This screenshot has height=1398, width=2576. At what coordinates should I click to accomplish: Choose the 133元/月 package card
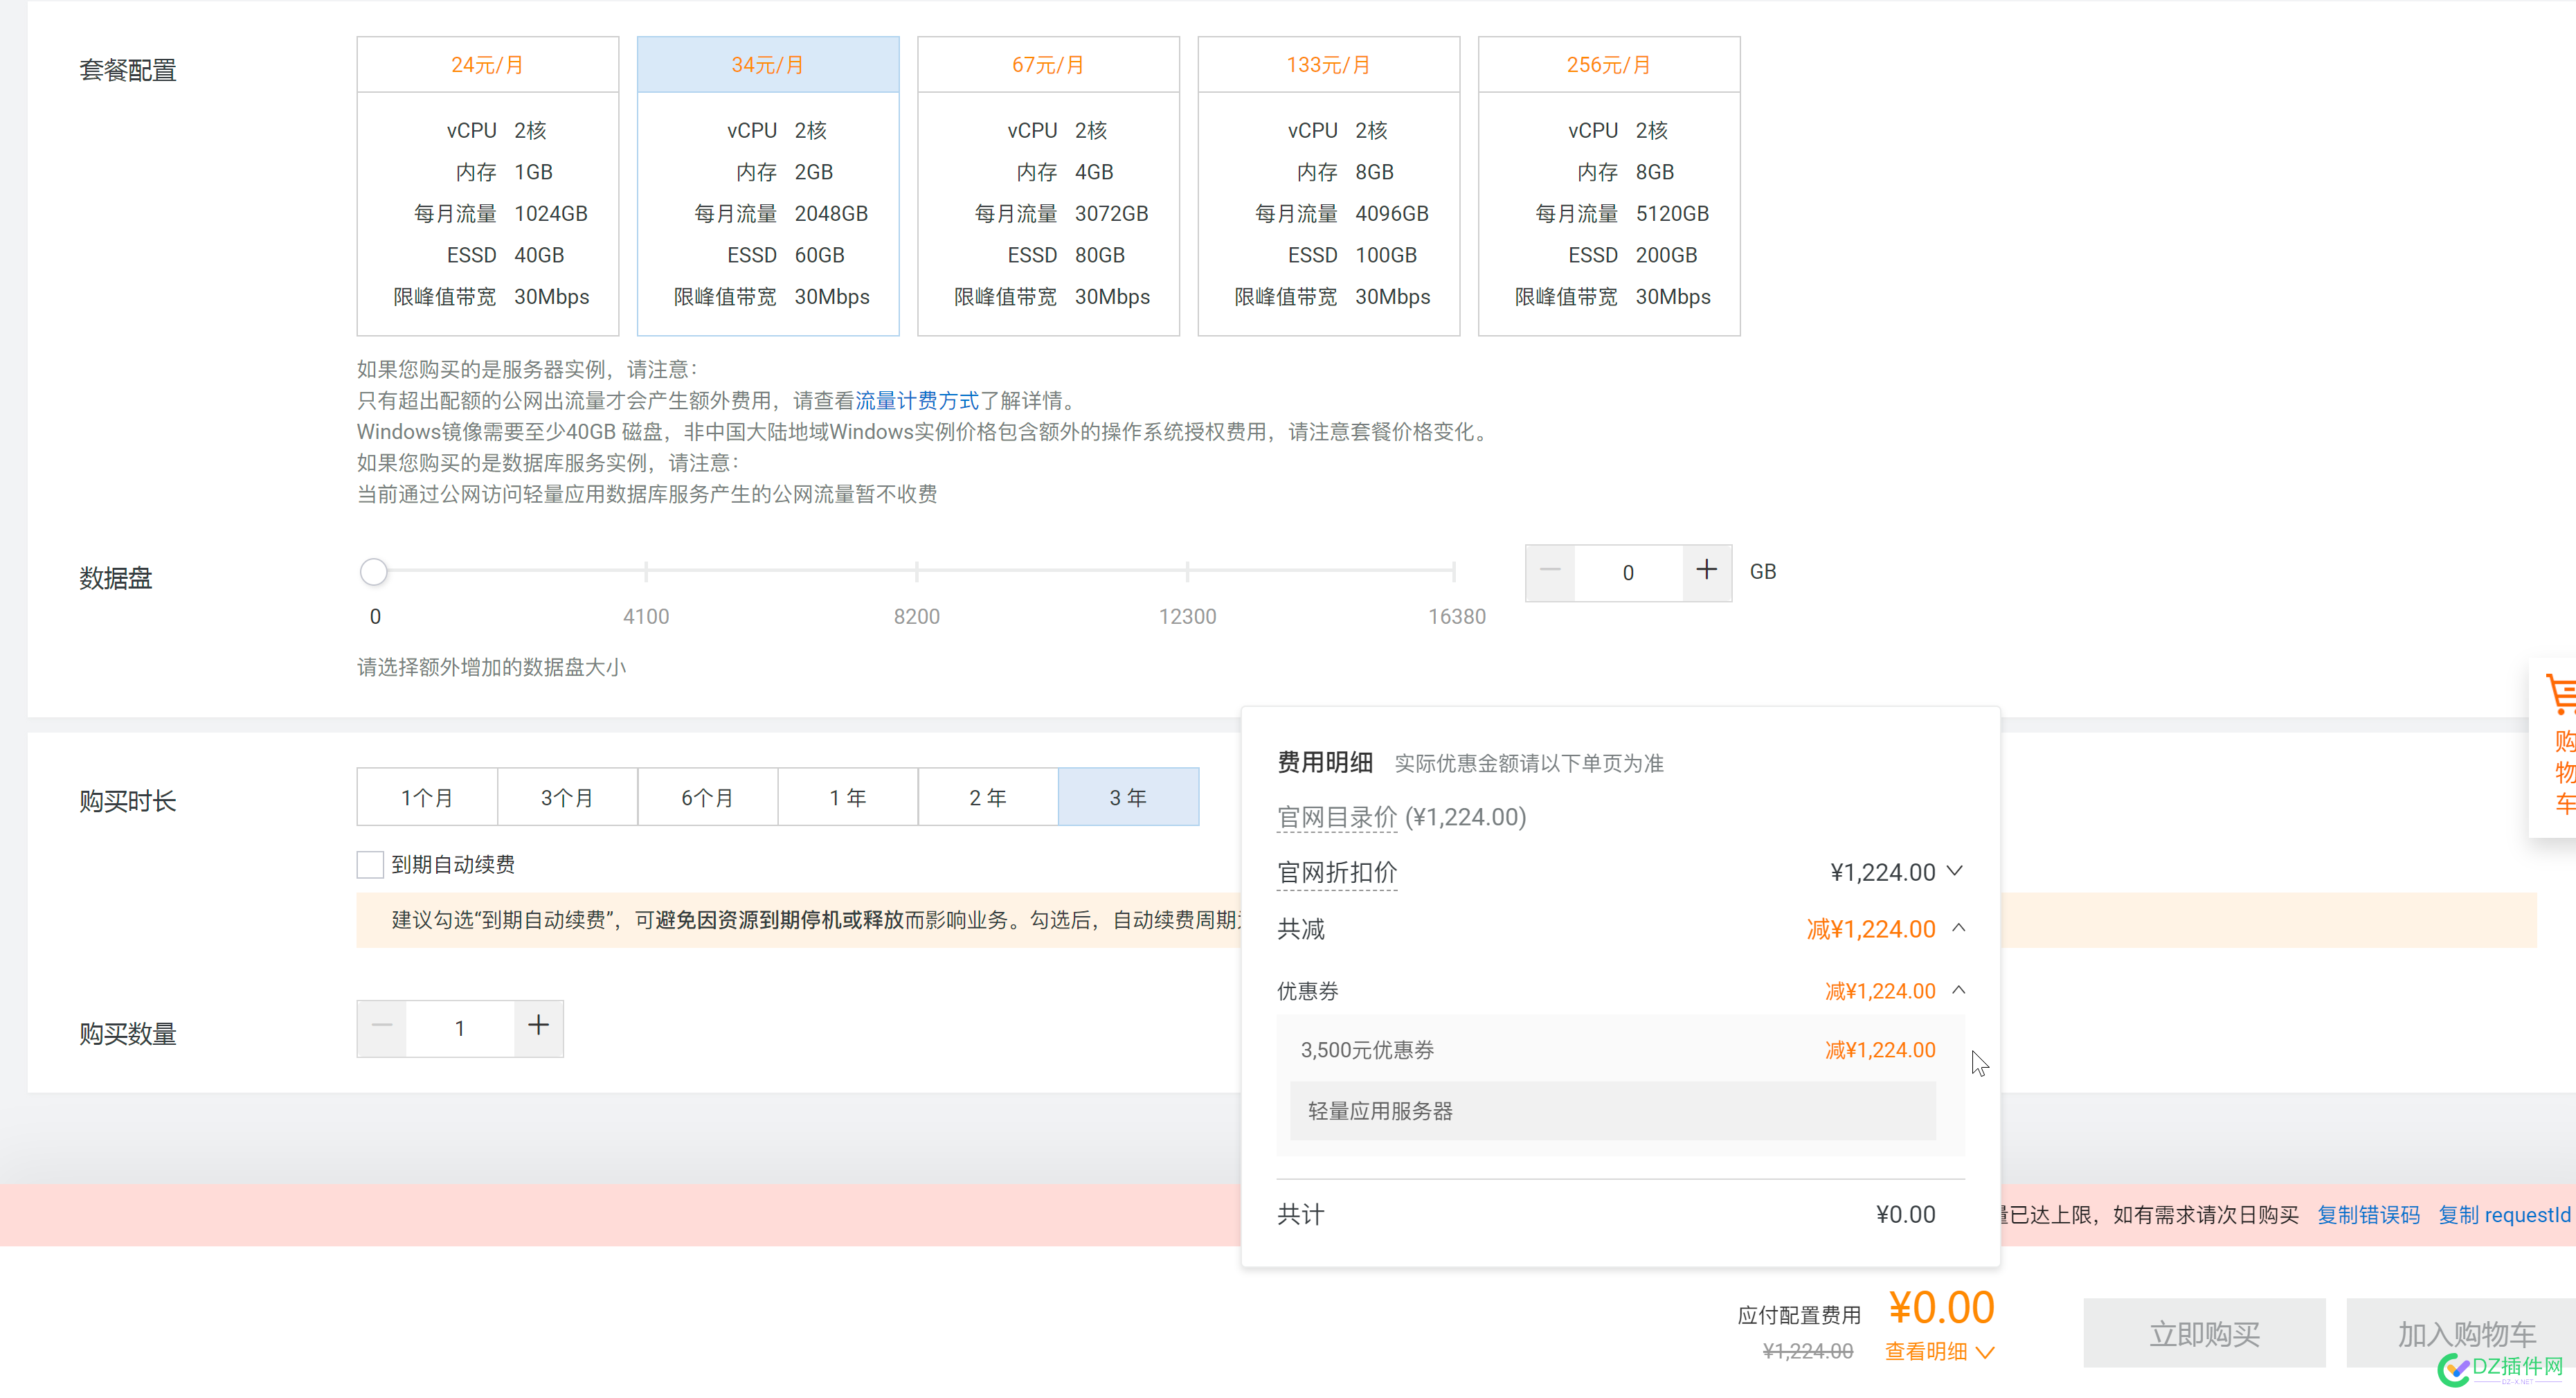1329,186
